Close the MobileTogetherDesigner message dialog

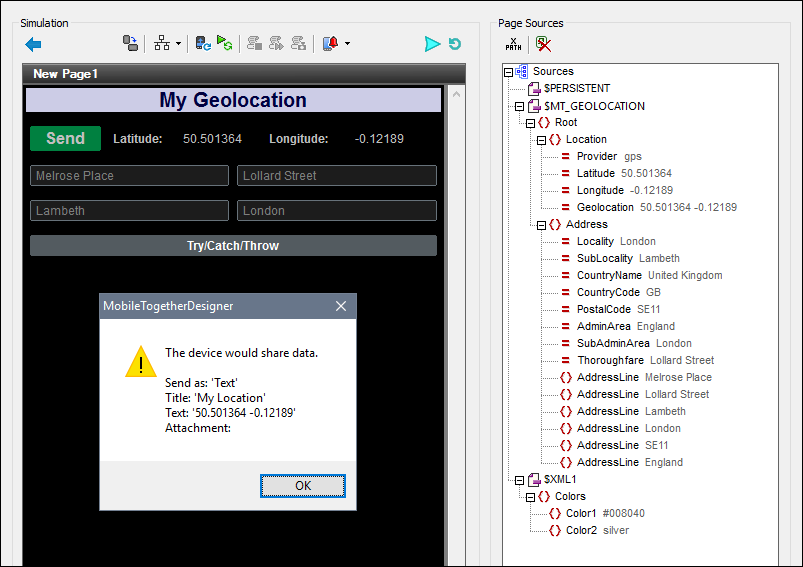coord(340,306)
